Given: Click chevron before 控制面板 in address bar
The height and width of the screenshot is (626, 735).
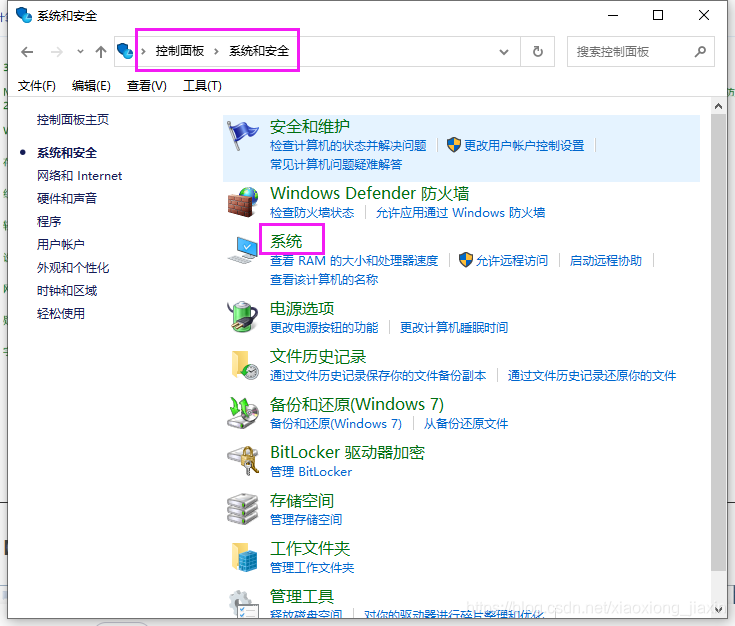Looking at the screenshot, I should pos(143,51).
